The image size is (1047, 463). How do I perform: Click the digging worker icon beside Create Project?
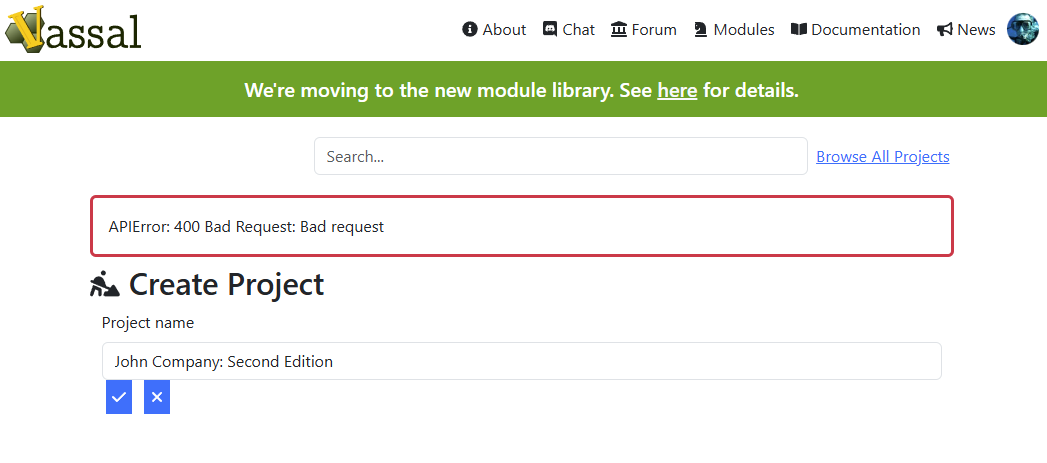click(x=105, y=285)
